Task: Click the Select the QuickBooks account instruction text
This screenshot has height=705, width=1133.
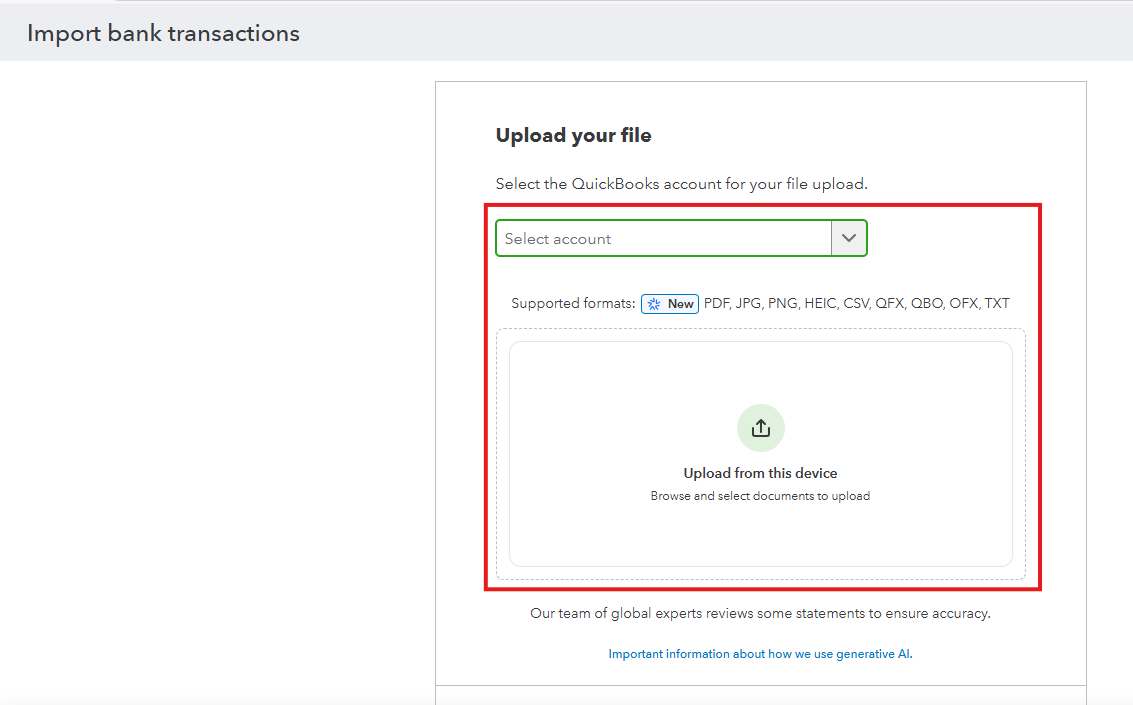Action: [x=681, y=184]
